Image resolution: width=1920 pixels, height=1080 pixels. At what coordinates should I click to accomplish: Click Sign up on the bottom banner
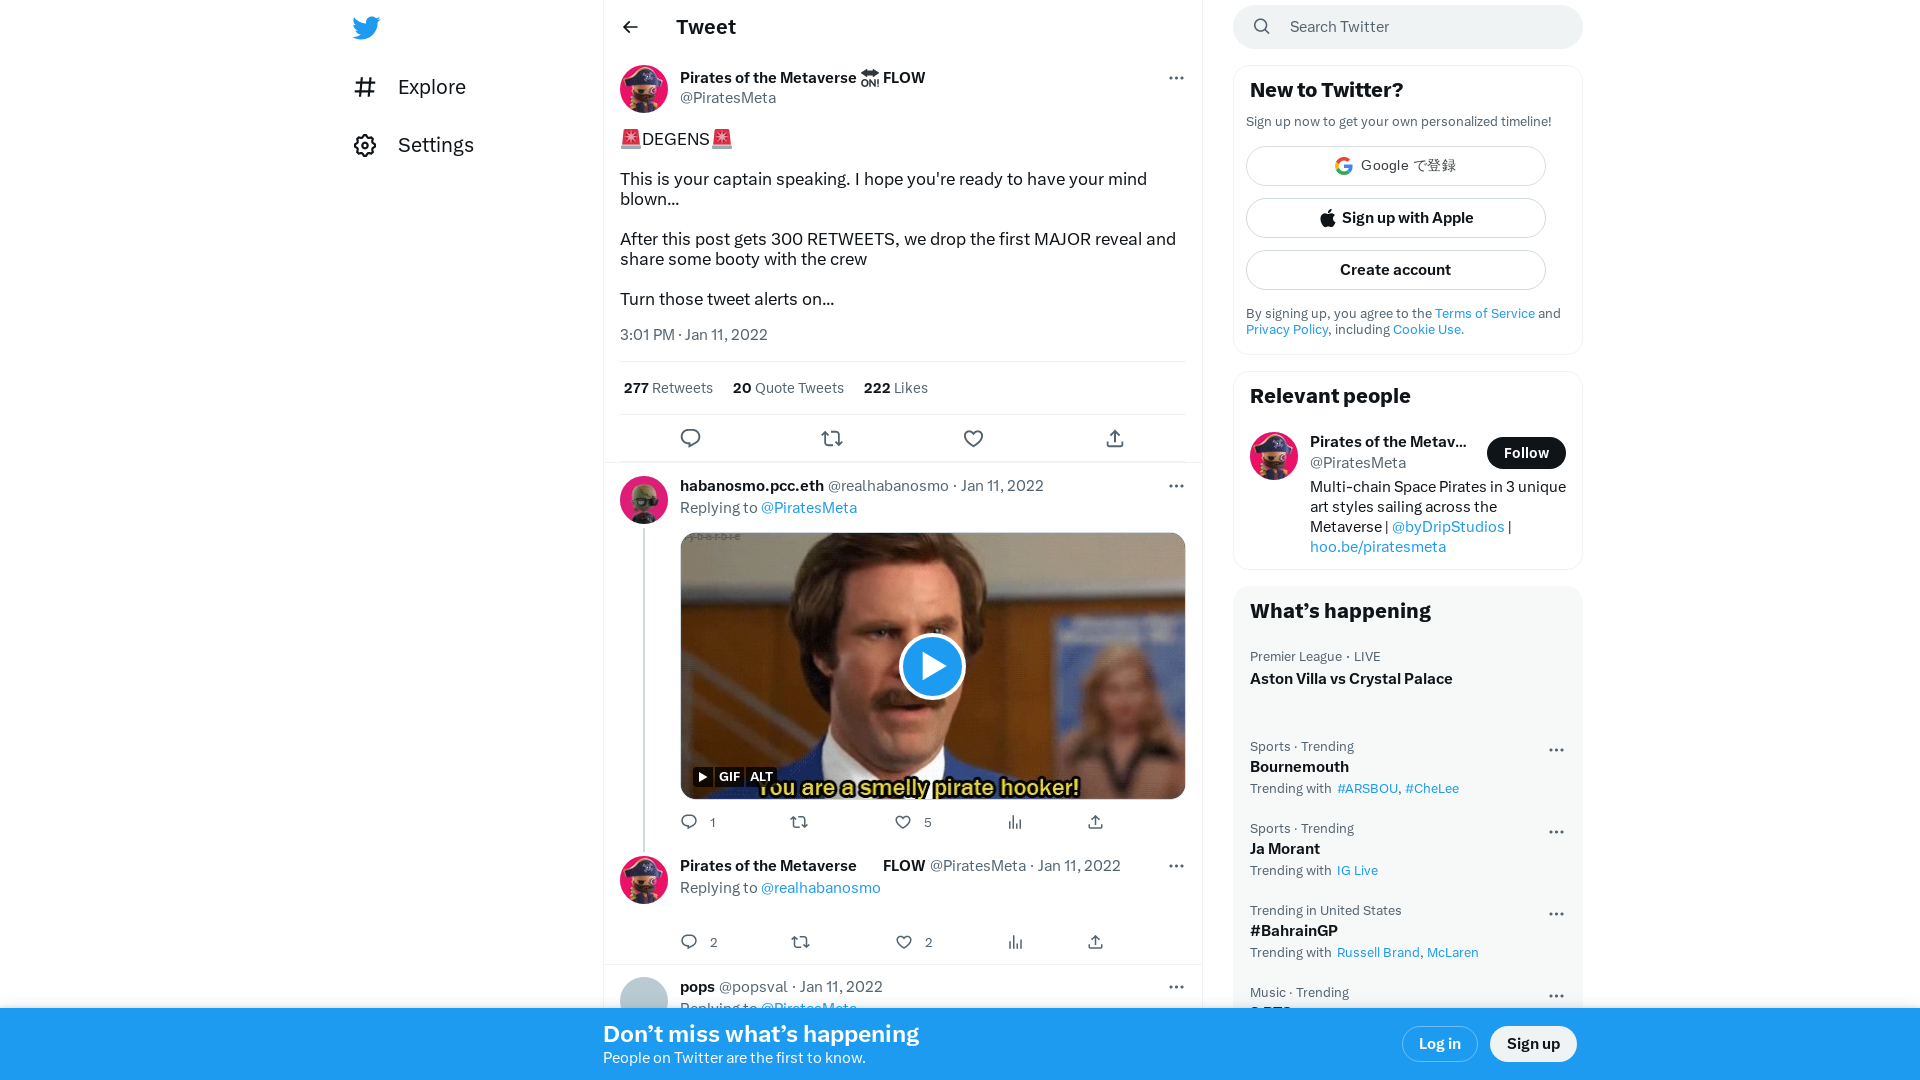[1533, 1044]
